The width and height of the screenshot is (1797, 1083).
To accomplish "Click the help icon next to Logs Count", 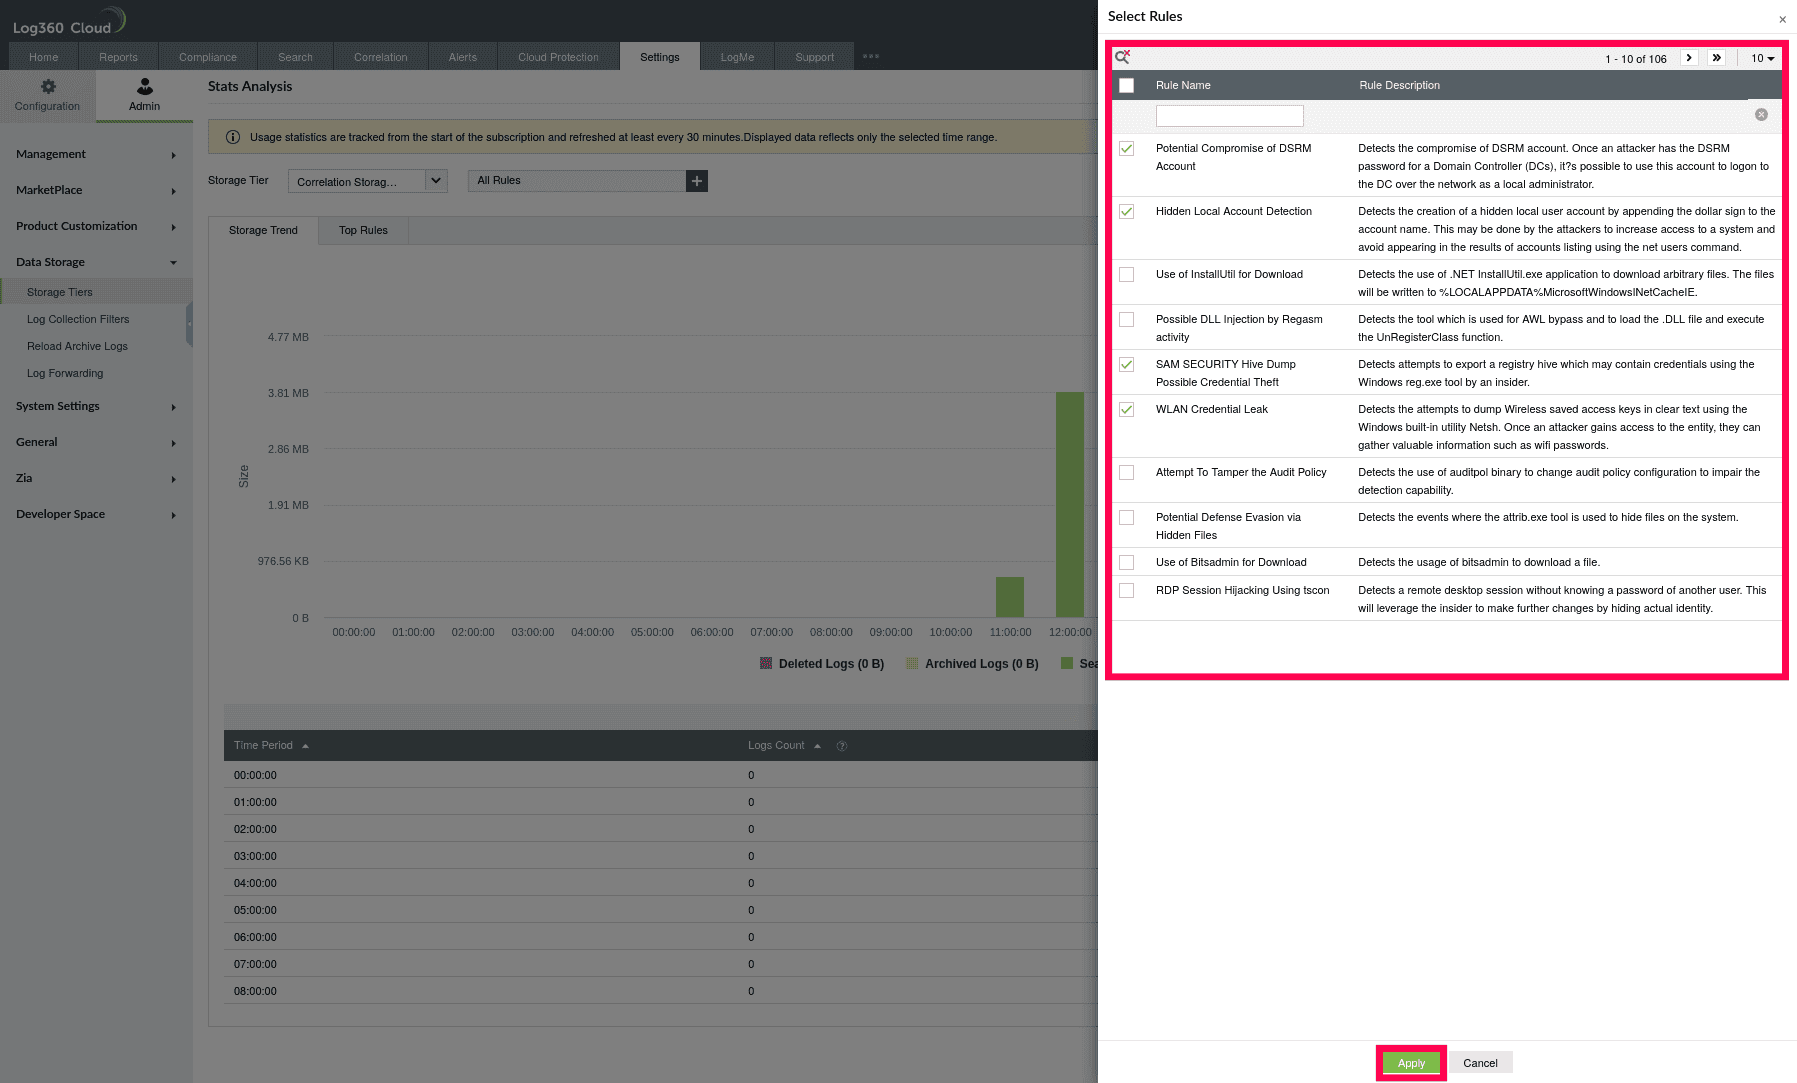I will coord(842,746).
